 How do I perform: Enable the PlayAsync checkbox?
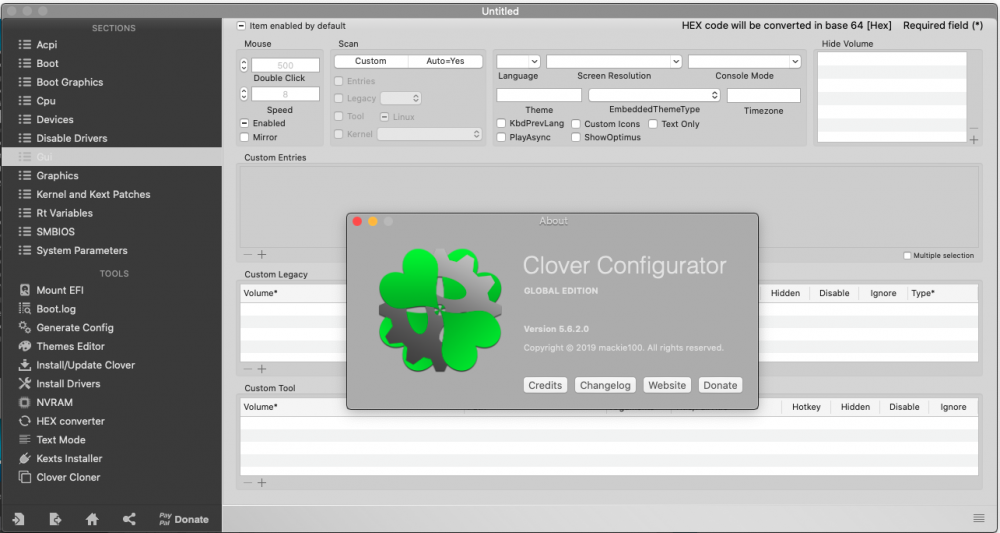tap(501, 137)
